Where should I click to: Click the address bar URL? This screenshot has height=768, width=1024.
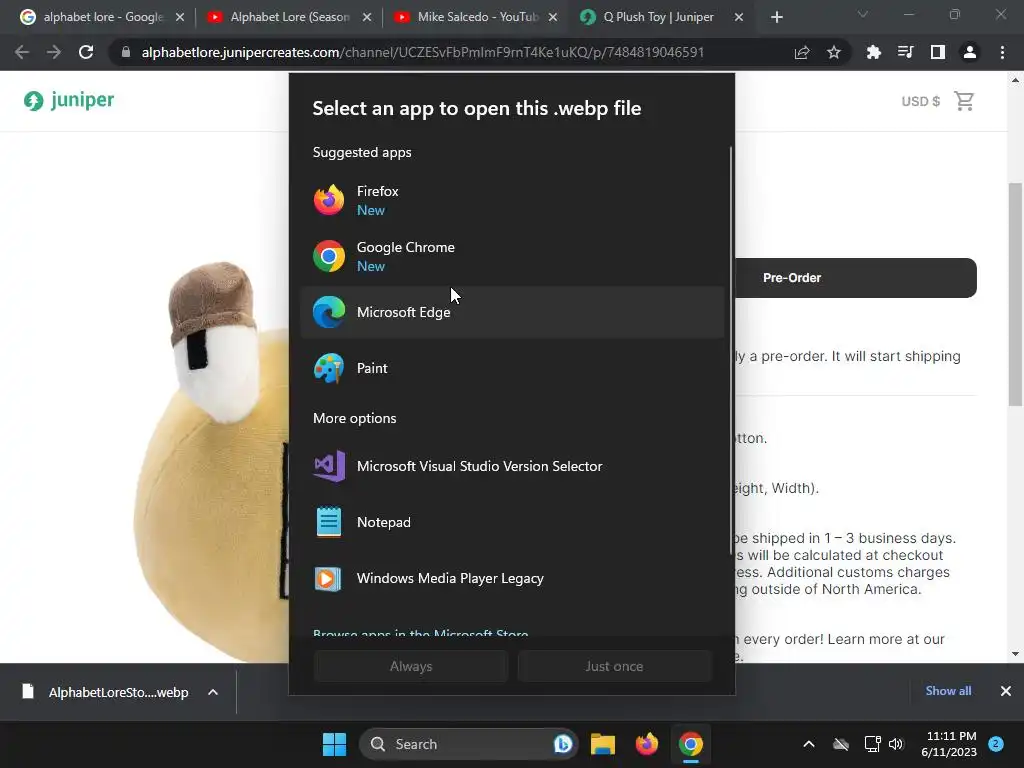point(423,52)
